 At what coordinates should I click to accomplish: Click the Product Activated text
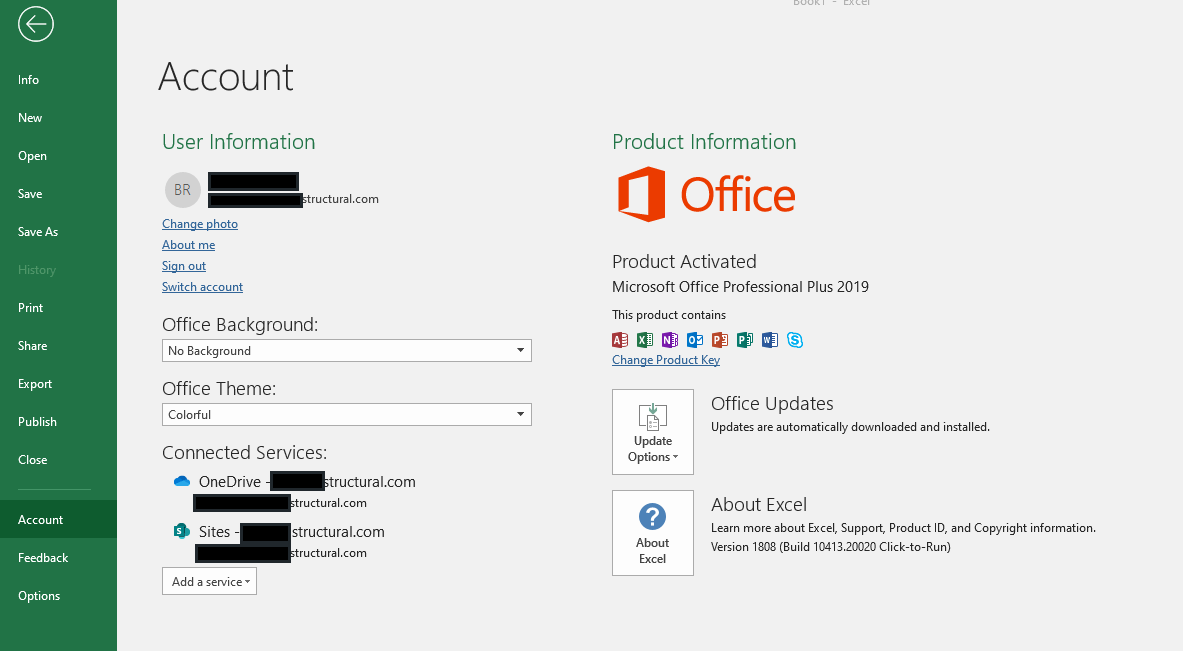[684, 262]
